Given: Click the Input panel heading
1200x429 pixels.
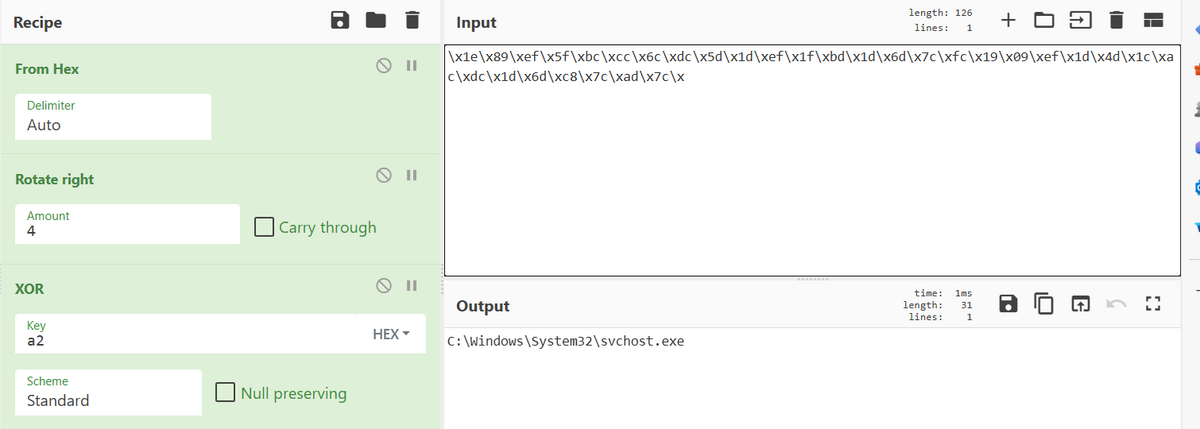Looking at the screenshot, I should pyautogui.click(x=476, y=22).
